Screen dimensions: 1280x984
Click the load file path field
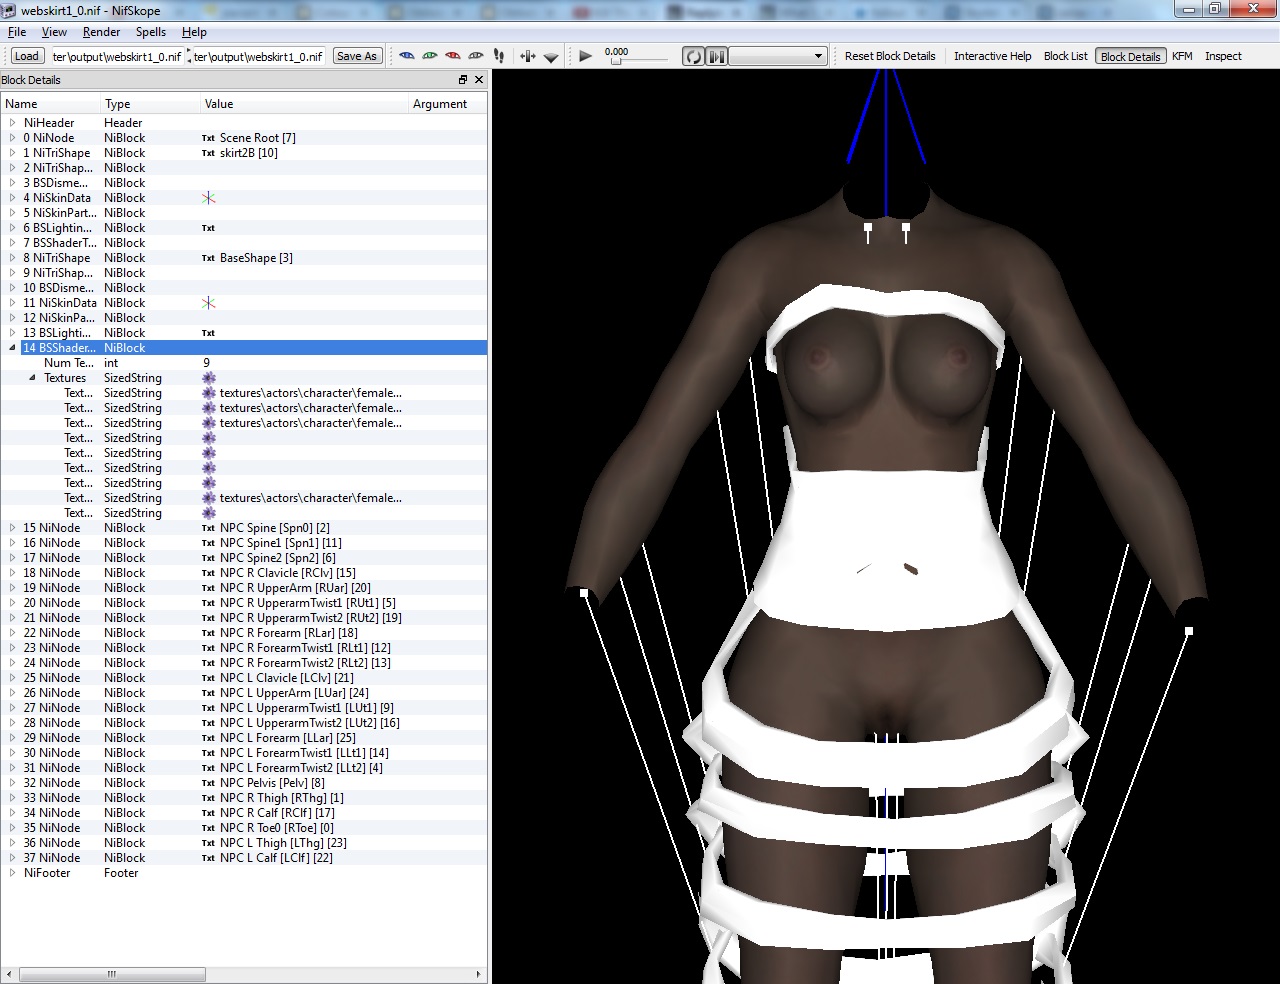click(x=116, y=56)
